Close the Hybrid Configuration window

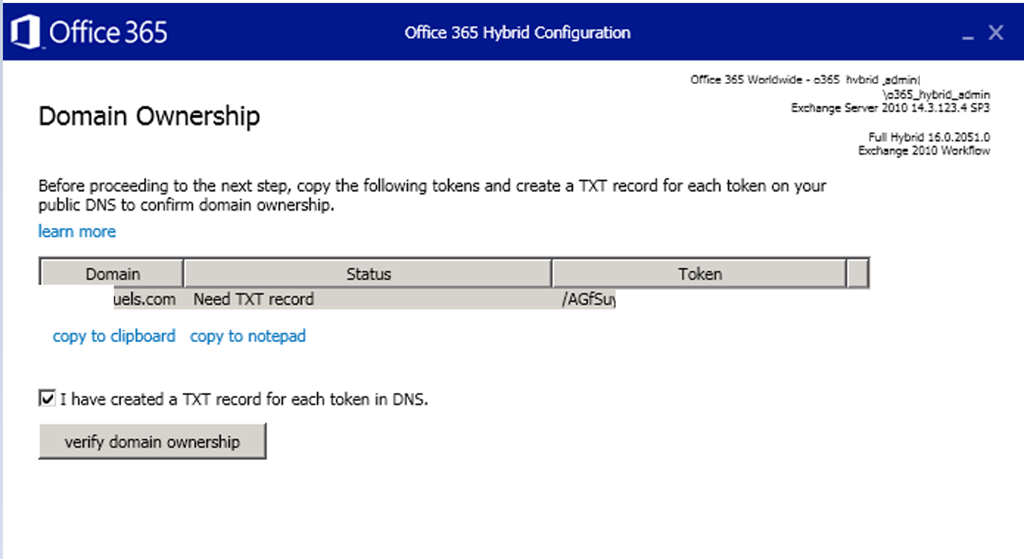(996, 33)
